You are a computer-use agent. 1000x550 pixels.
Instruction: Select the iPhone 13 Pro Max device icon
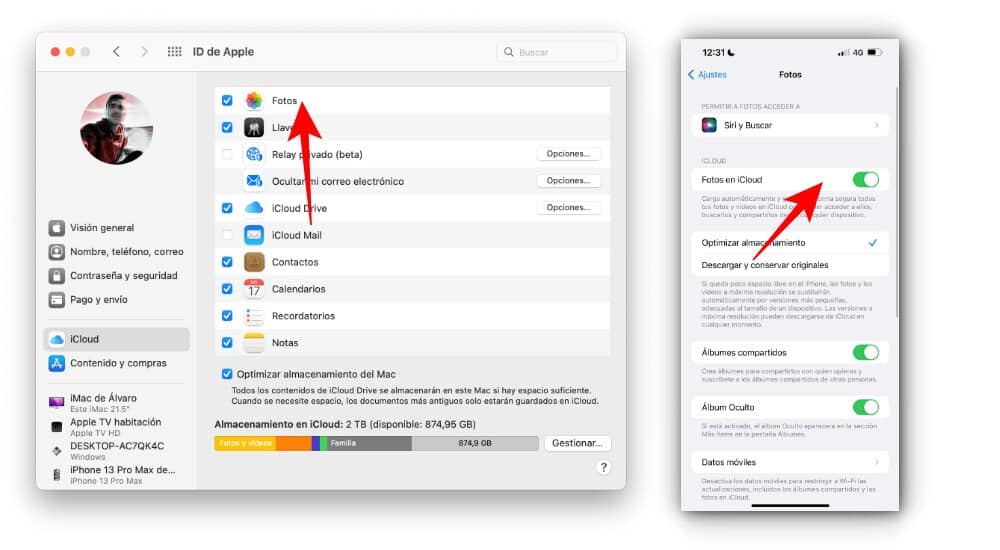[57, 475]
